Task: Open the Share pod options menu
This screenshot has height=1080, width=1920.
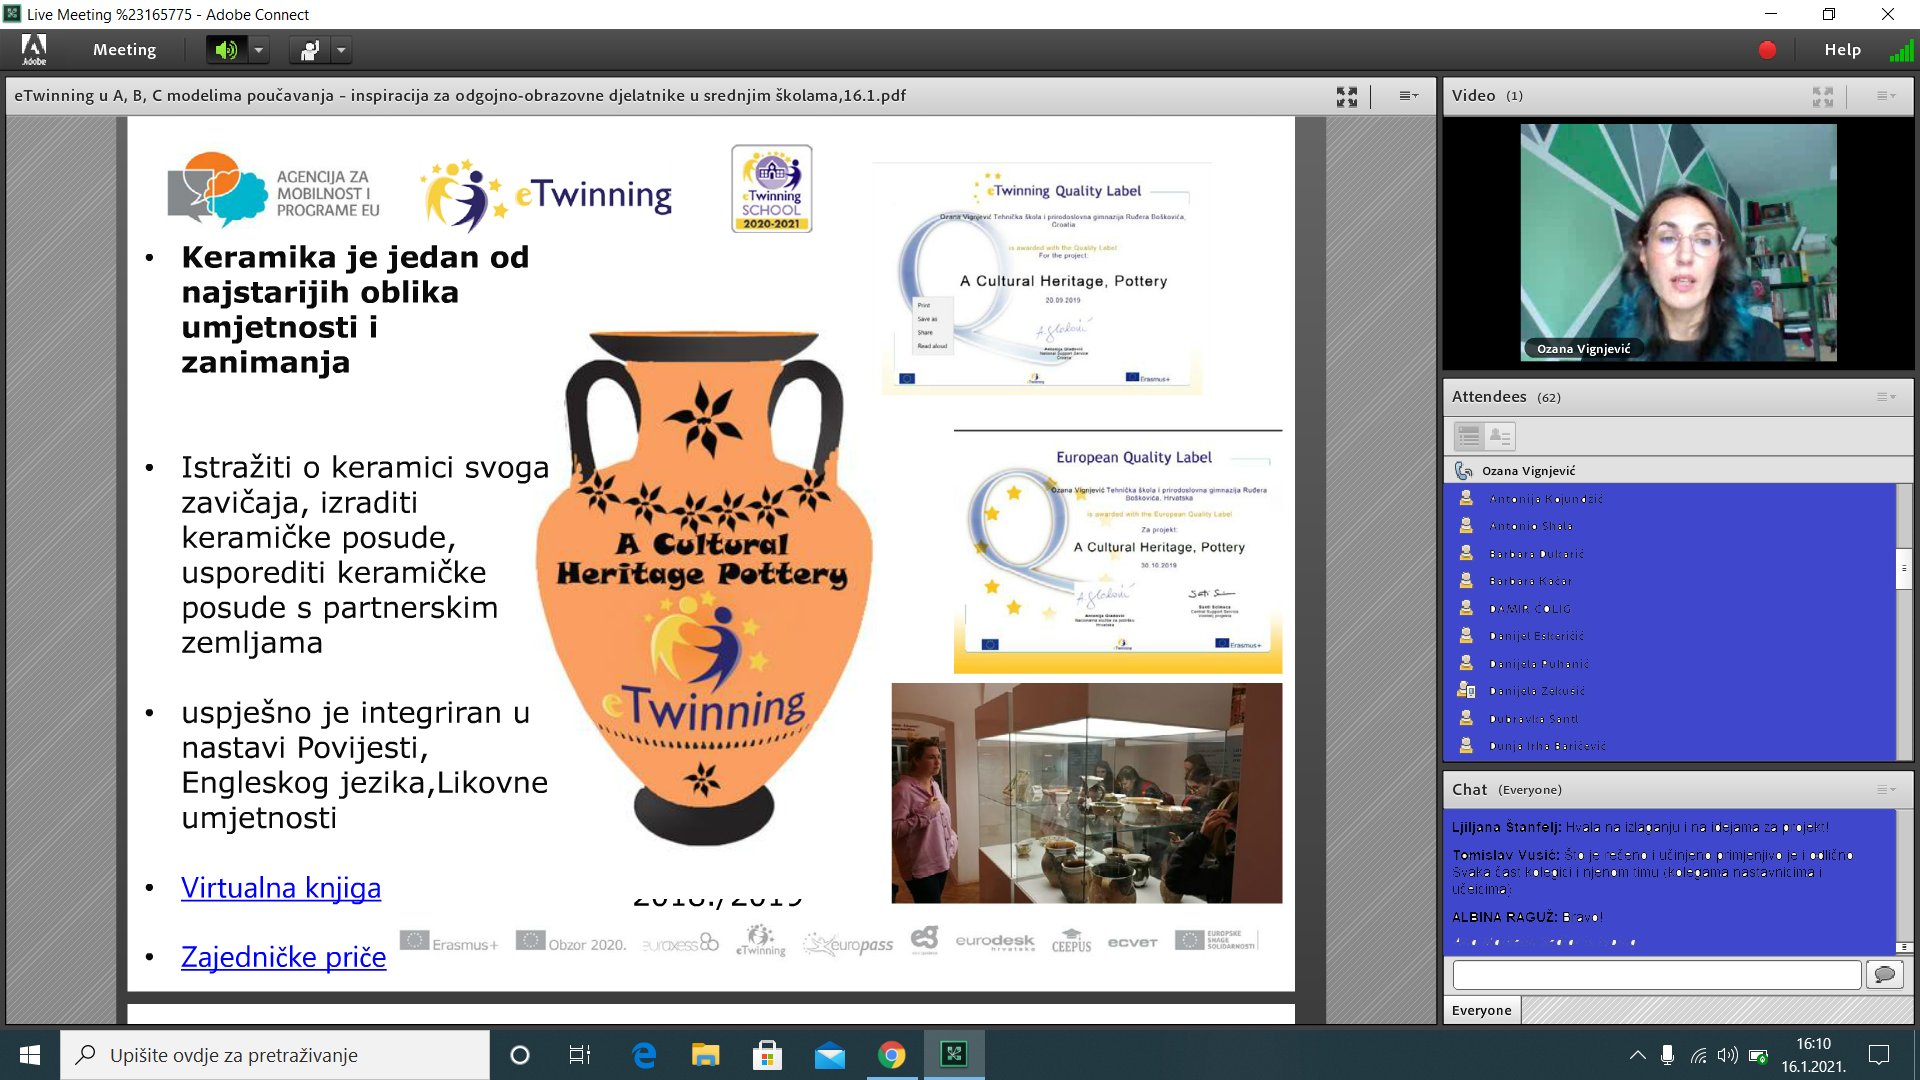Action: point(1408,96)
